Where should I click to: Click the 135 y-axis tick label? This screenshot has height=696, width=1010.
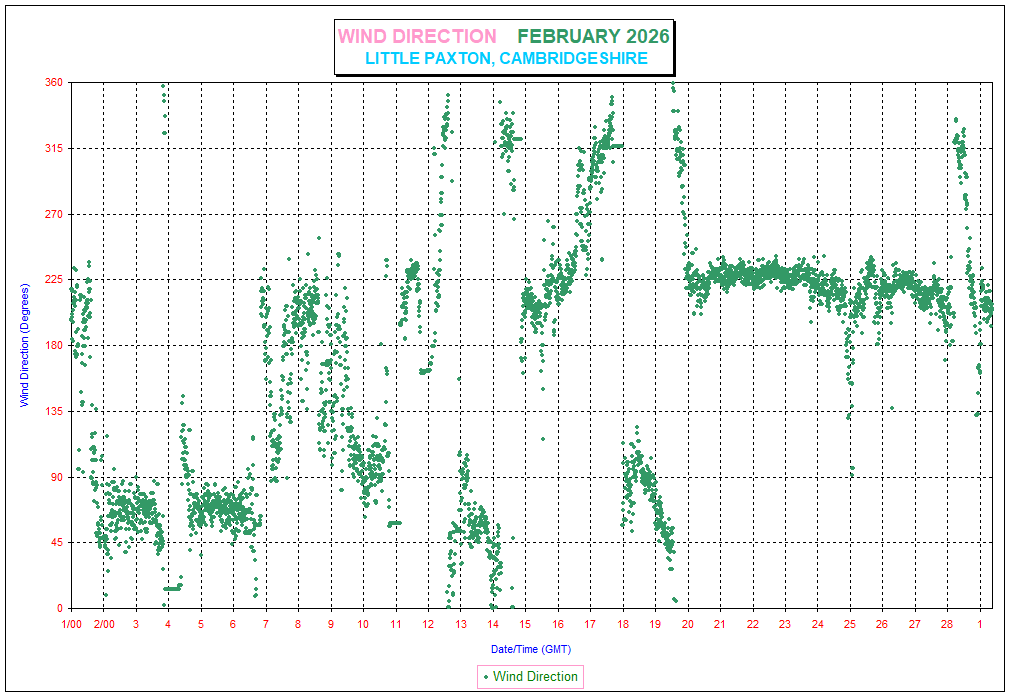point(53,411)
